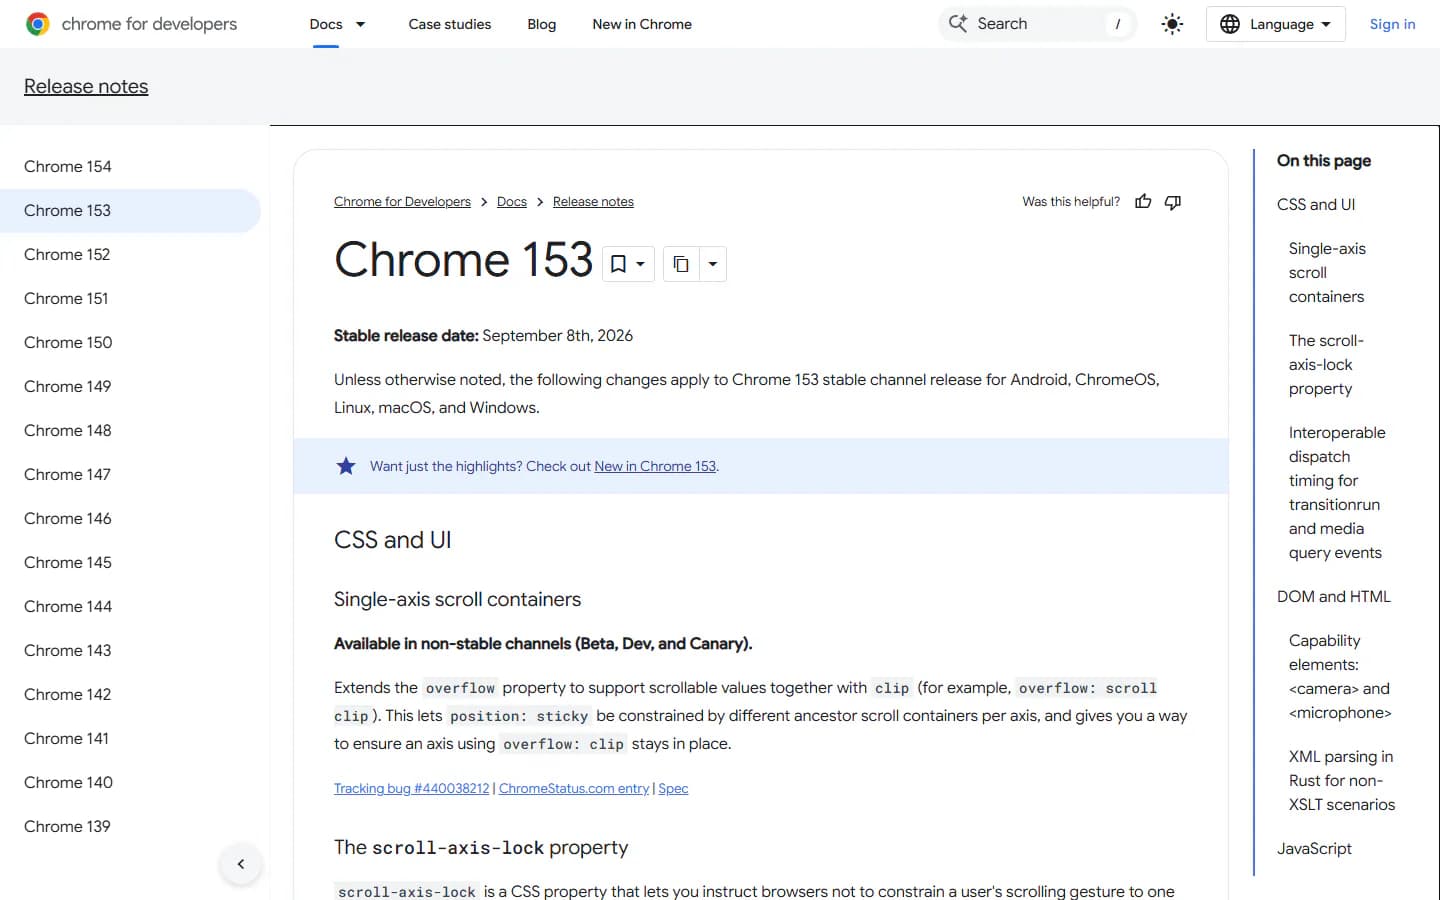Click the CSS and UI section heading
Viewport: 1440px width, 900px height.
[x=393, y=540]
